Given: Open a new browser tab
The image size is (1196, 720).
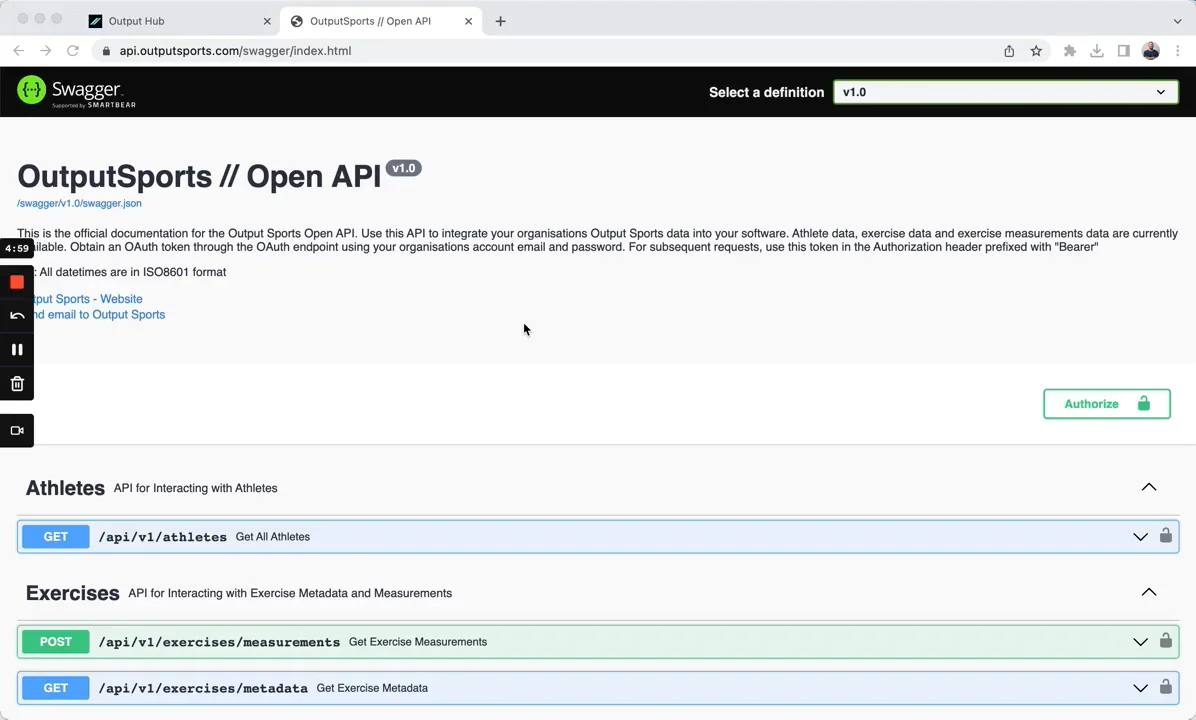Looking at the screenshot, I should [x=500, y=21].
